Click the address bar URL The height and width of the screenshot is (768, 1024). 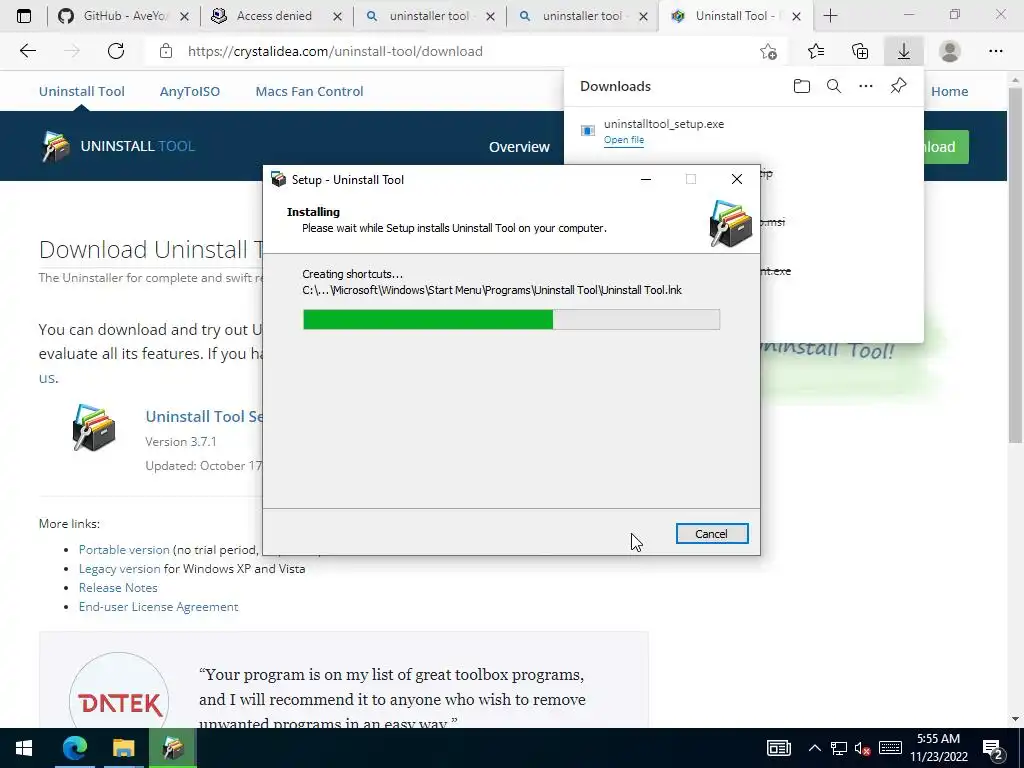(x=335, y=51)
